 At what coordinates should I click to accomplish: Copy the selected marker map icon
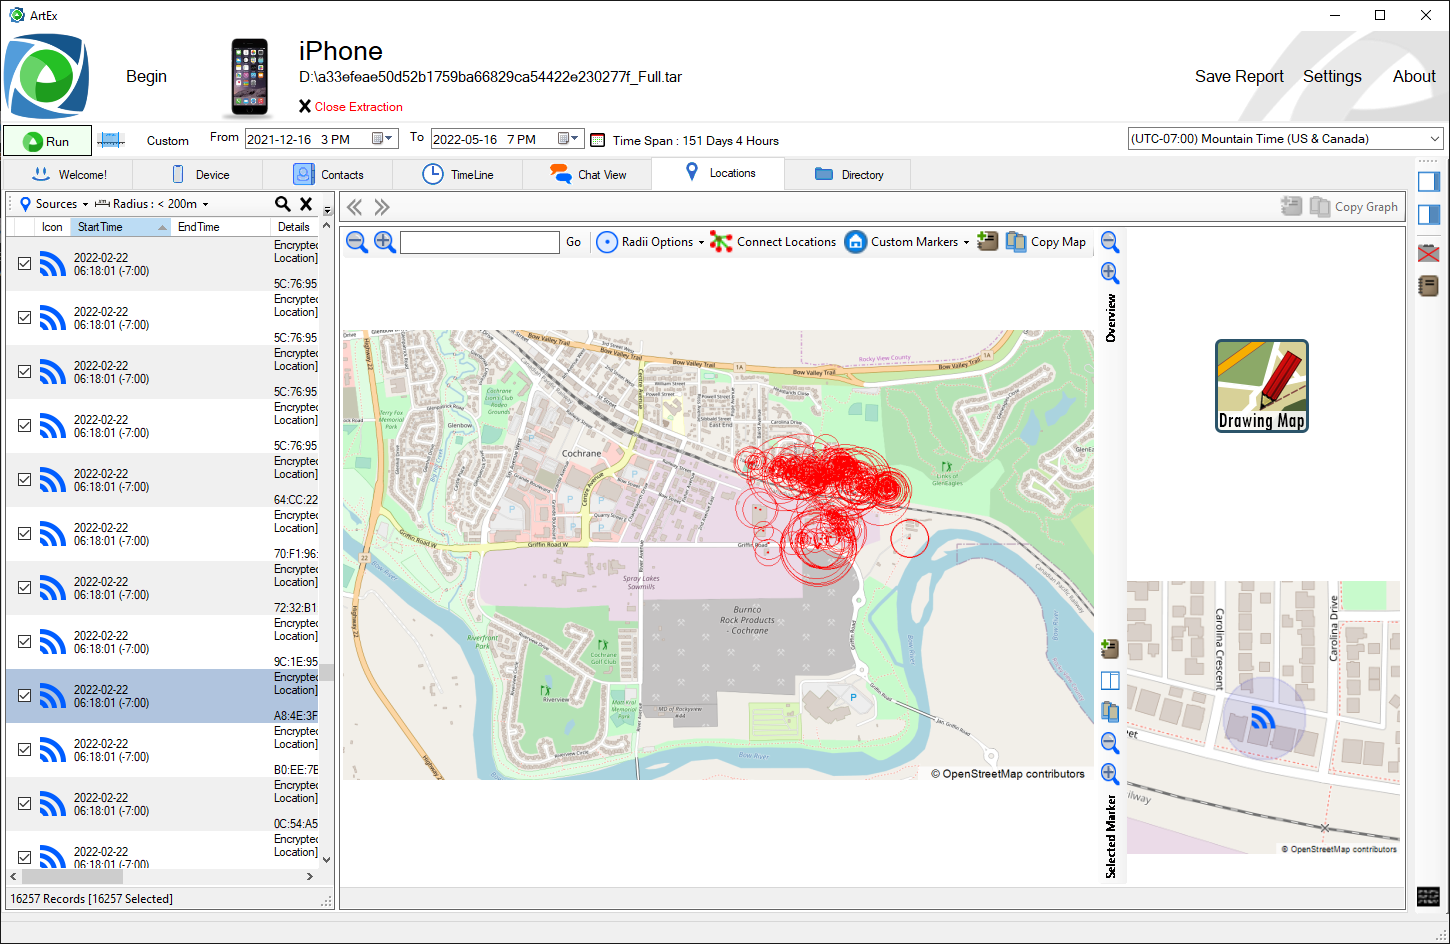(1110, 712)
